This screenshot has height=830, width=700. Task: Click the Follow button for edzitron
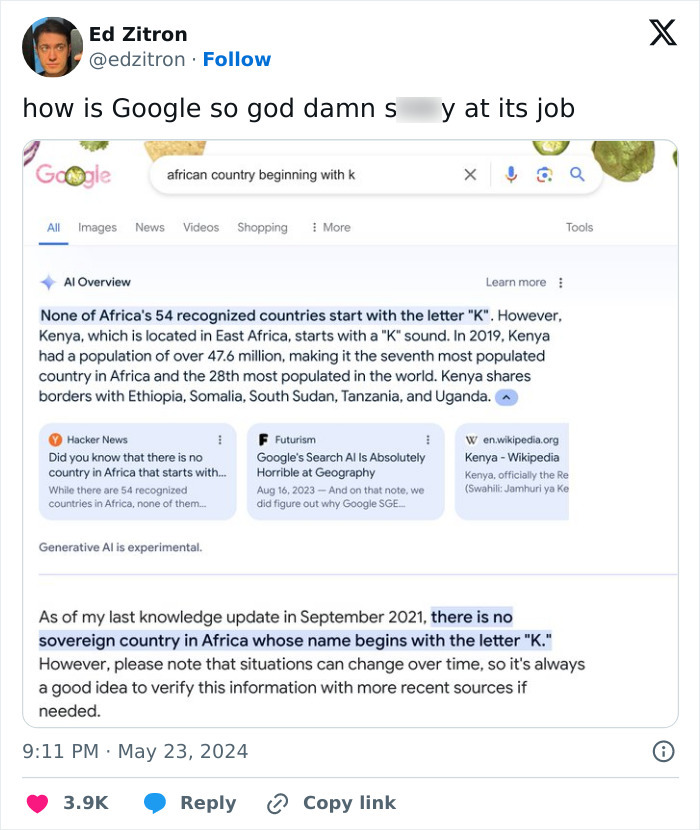237,59
